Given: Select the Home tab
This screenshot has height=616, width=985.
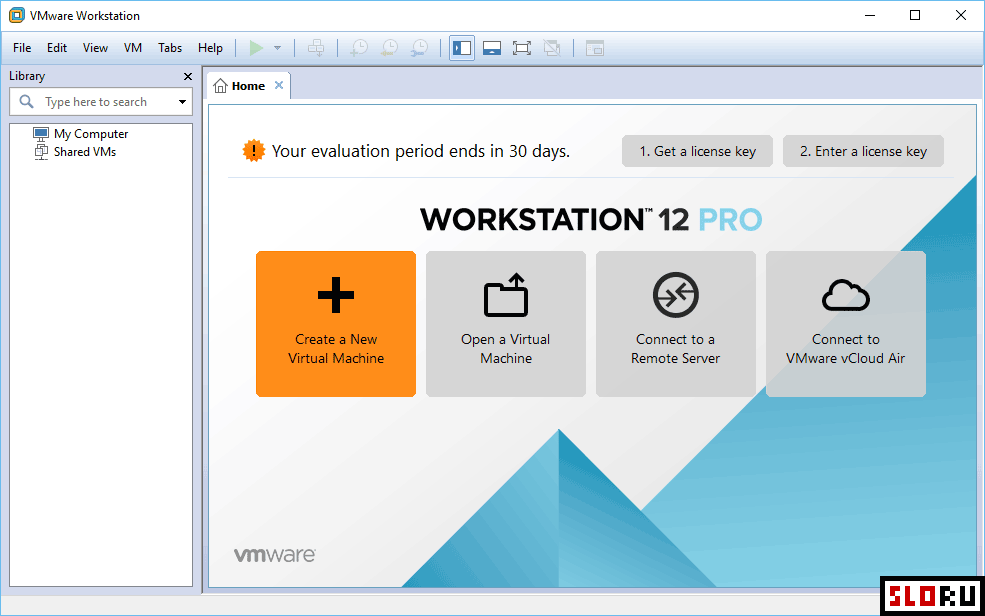Looking at the screenshot, I should coord(248,86).
